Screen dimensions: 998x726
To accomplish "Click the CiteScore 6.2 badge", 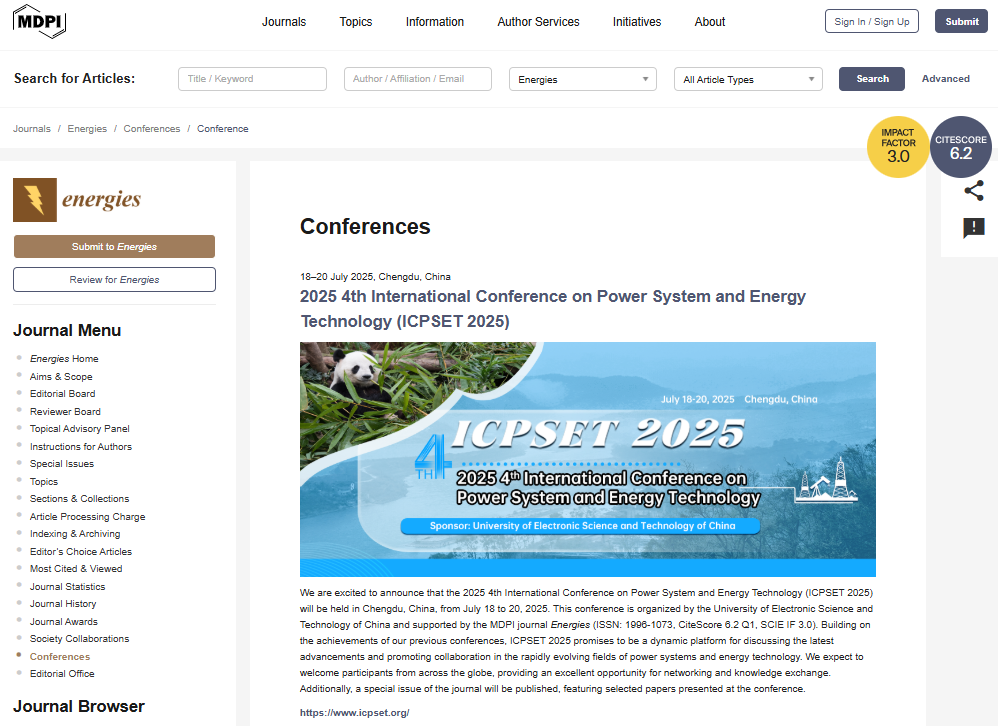I will click(x=961, y=147).
